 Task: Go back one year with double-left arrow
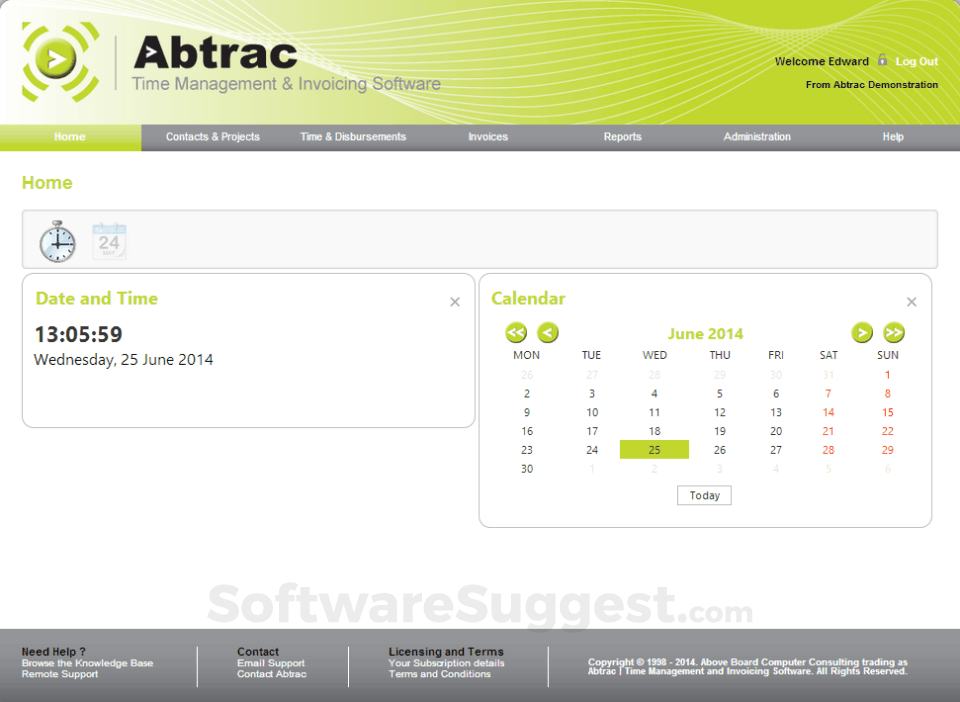point(516,333)
